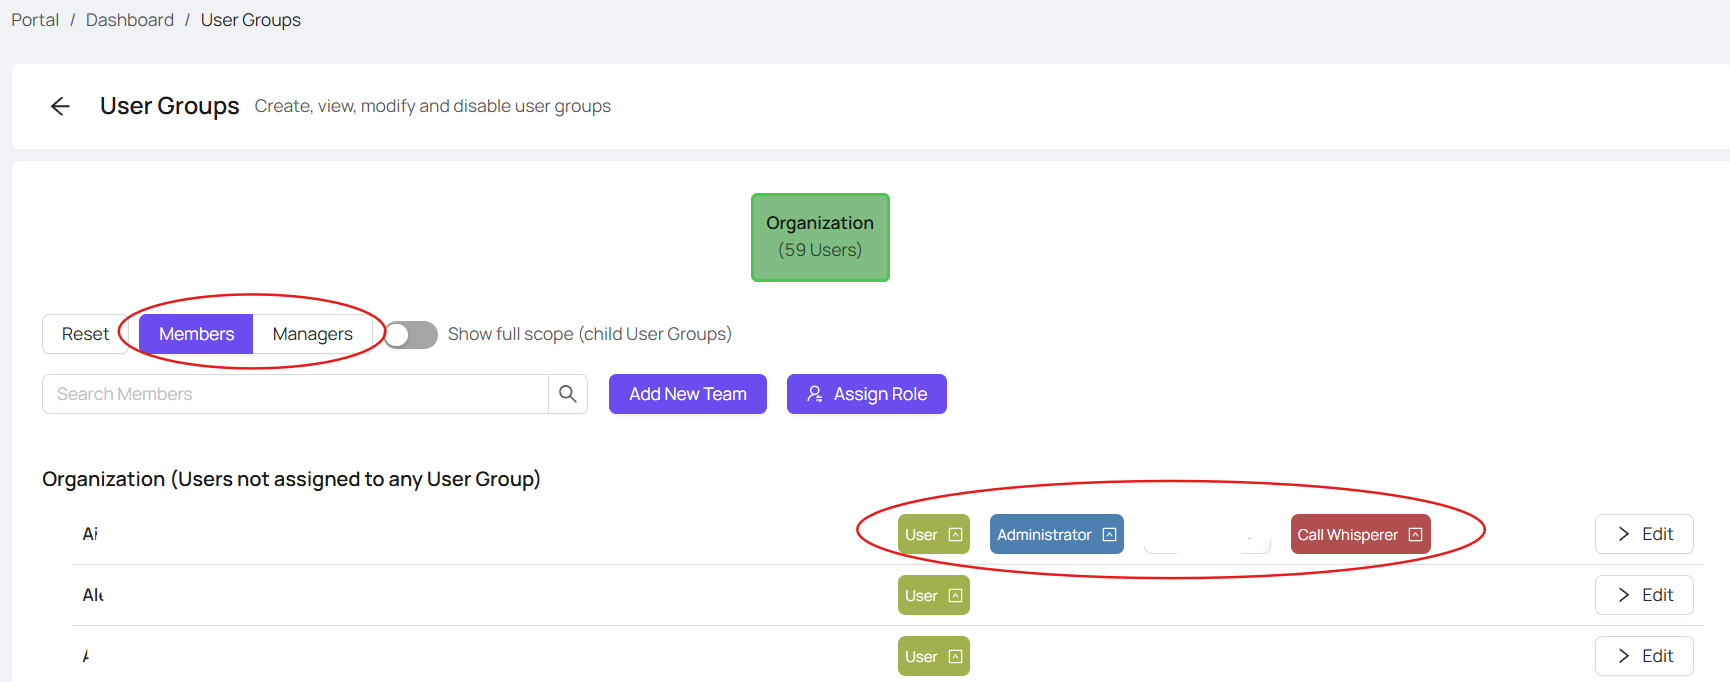Click the icon on Ai row User badge
The width and height of the screenshot is (1730, 682).
coord(955,535)
